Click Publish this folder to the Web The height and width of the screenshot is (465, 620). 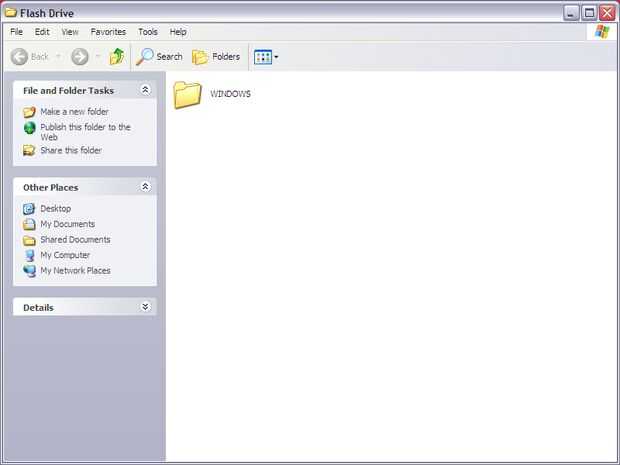click(x=85, y=132)
